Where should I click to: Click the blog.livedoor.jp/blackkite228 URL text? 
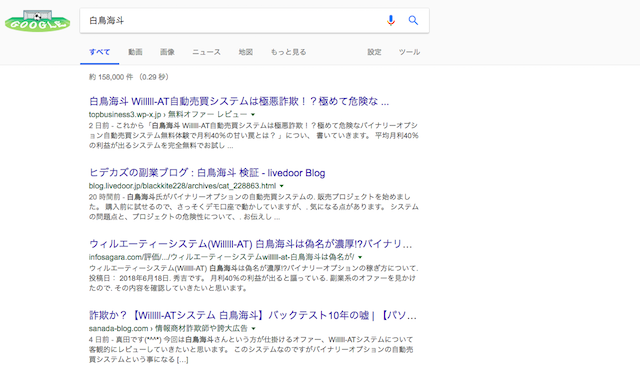[182, 186]
